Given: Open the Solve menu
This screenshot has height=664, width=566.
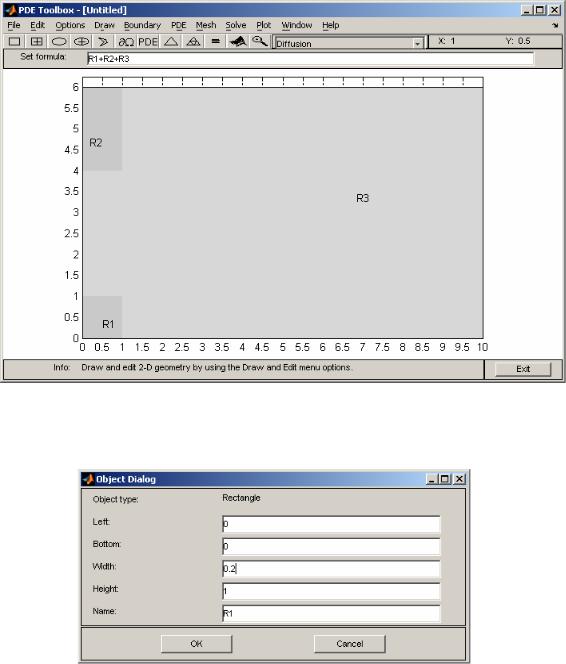Looking at the screenshot, I should coord(235,25).
